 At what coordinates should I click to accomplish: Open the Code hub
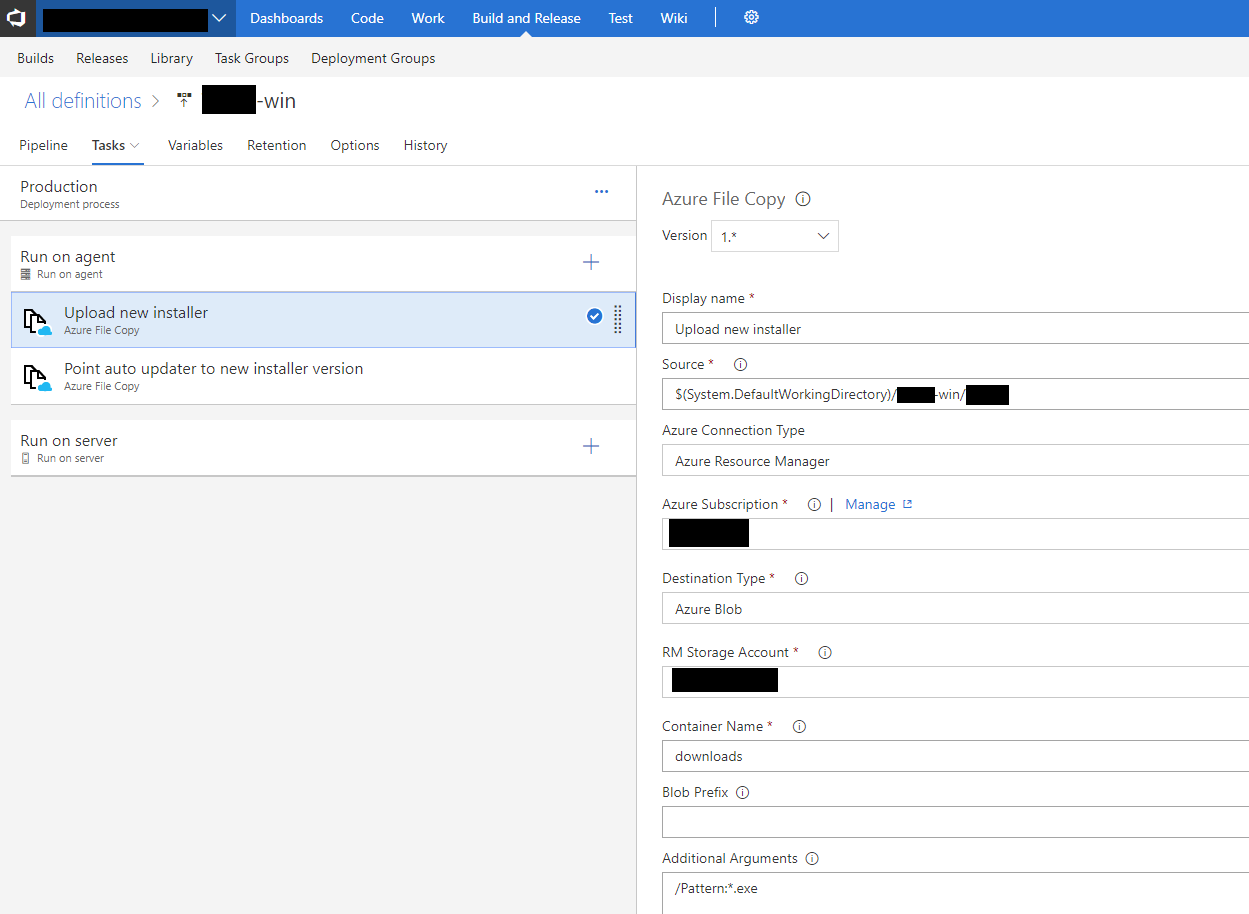pos(367,18)
